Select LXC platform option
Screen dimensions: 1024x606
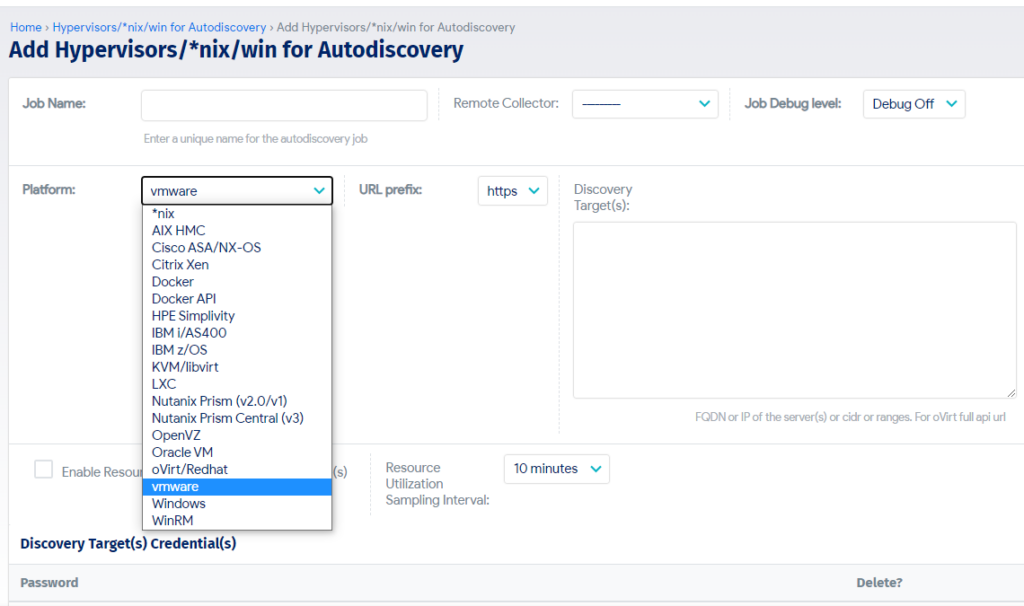point(237,384)
